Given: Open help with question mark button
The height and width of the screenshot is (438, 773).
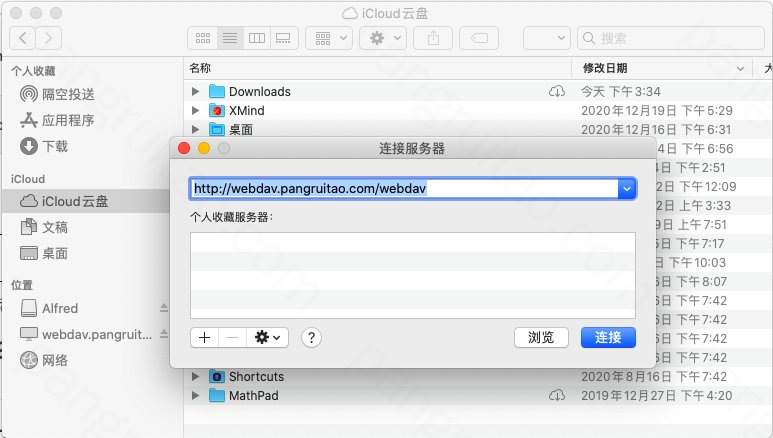Looking at the screenshot, I should (311, 337).
